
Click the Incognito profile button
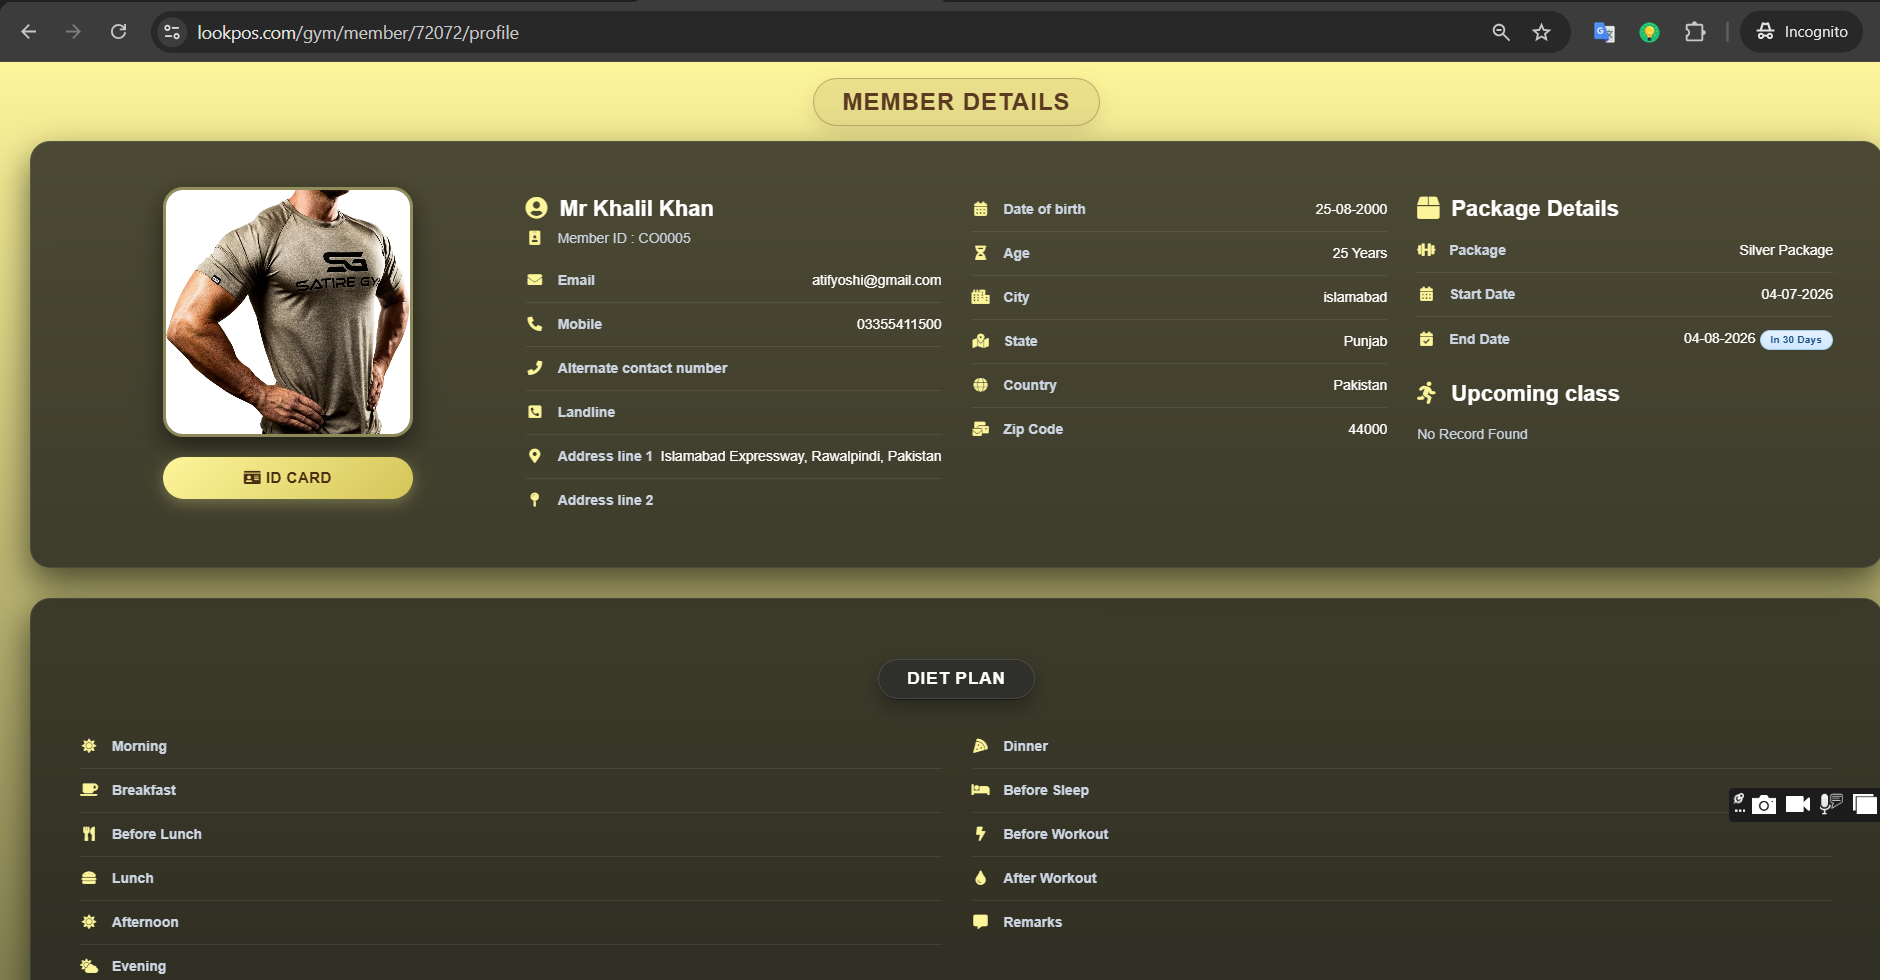click(x=1801, y=32)
